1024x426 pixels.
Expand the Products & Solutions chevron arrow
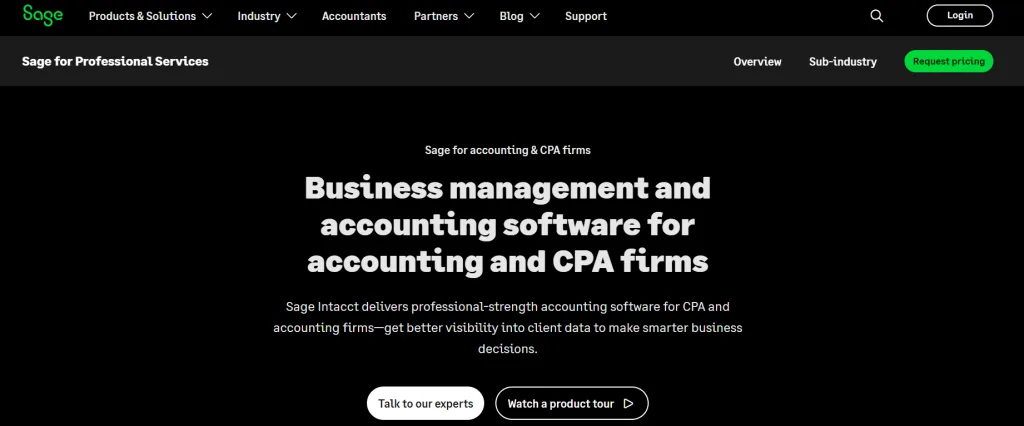207,16
